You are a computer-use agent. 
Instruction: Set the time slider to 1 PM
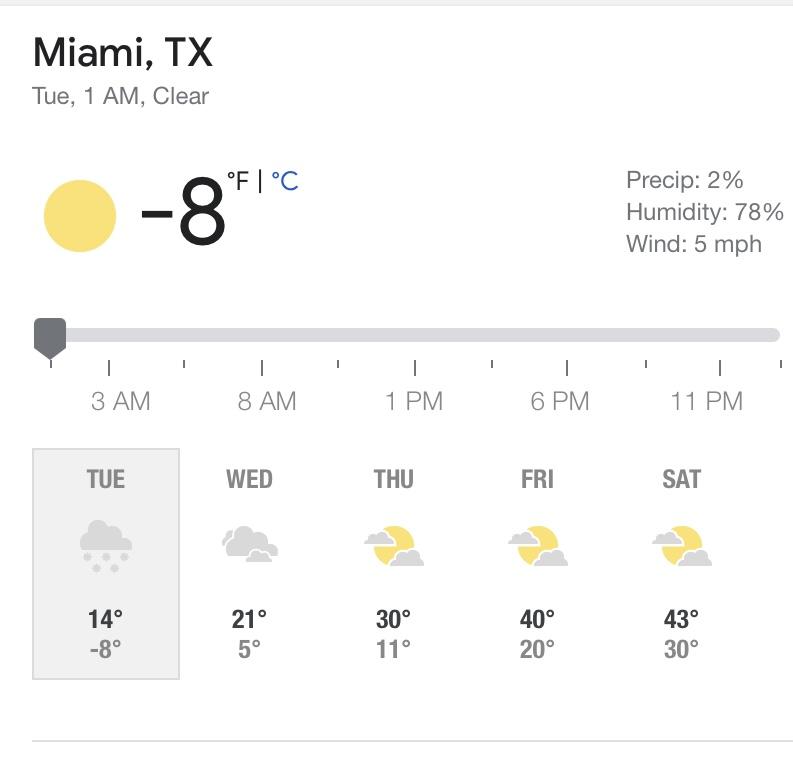click(414, 335)
